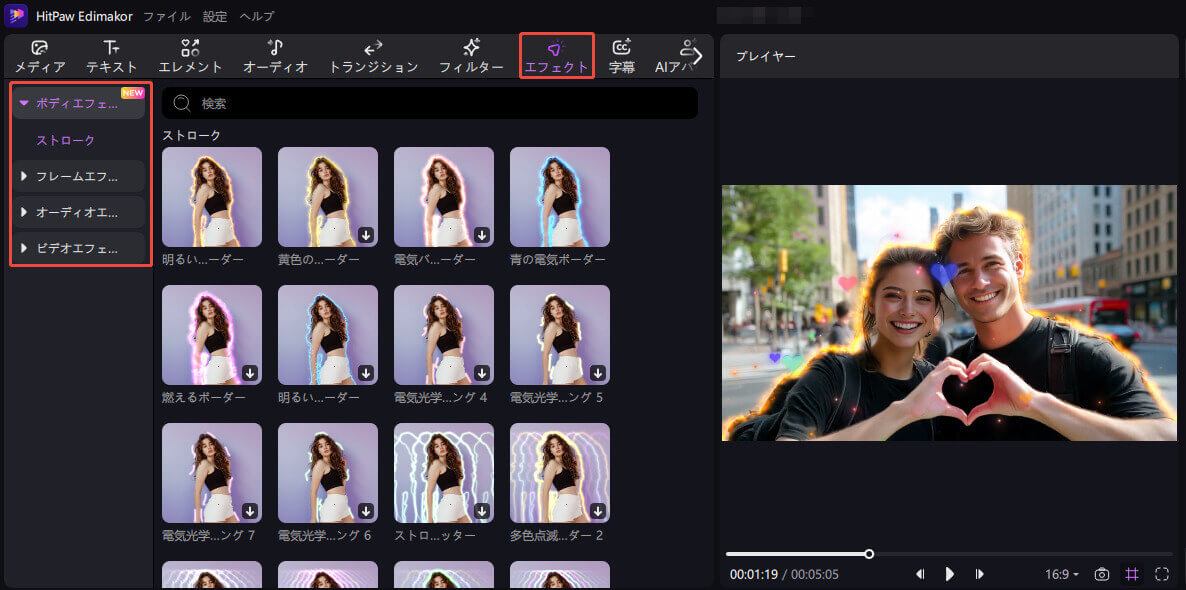Select the first 明るい...ーダー effect thumbnail
This screenshot has height=590, width=1186.
[212, 197]
